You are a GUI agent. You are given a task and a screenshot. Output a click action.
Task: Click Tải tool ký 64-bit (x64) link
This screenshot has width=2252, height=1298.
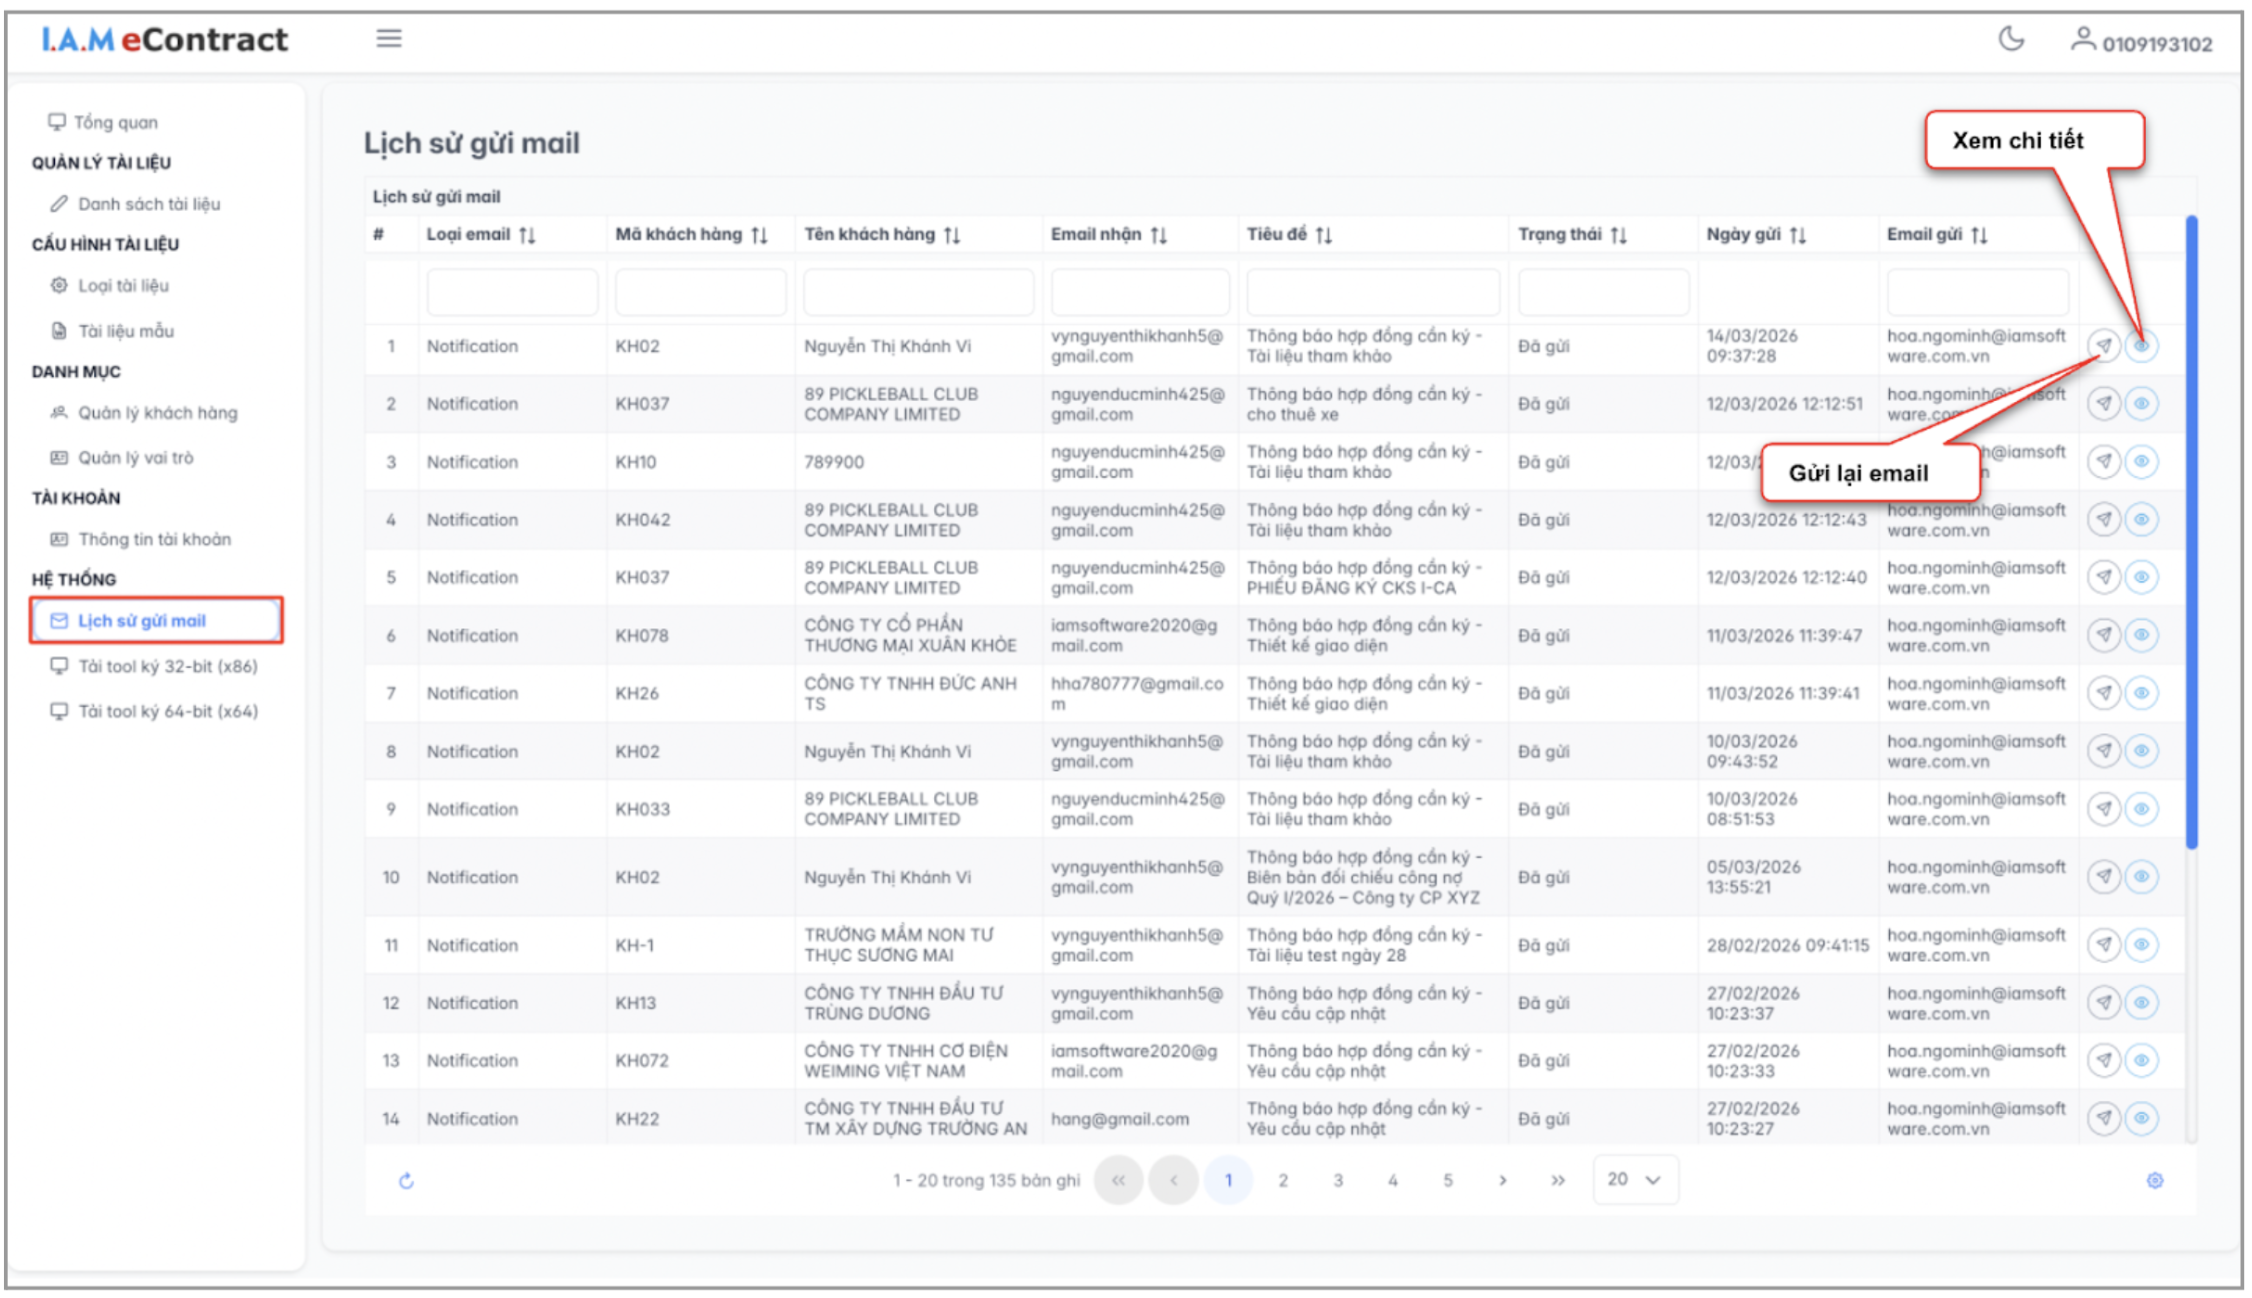click(167, 712)
